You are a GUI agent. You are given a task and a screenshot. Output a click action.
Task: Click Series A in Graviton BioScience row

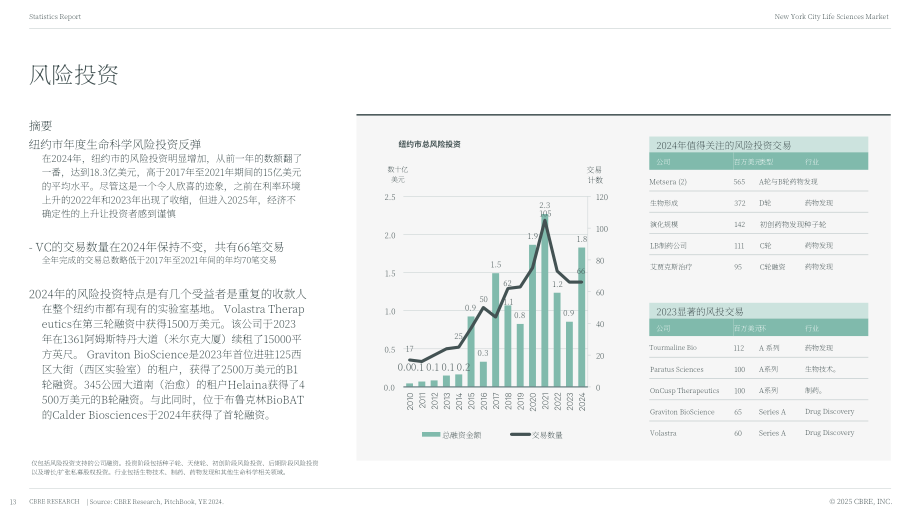pos(772,412)
